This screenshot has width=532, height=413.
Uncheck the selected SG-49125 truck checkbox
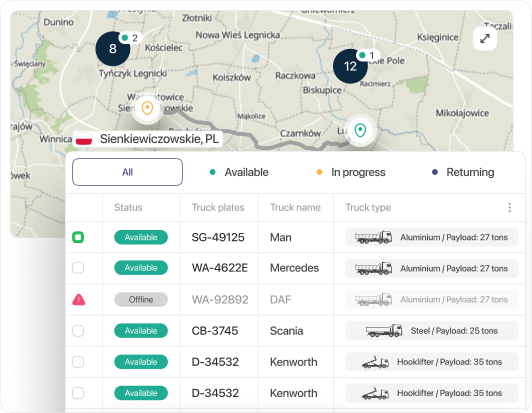point(78,237)
